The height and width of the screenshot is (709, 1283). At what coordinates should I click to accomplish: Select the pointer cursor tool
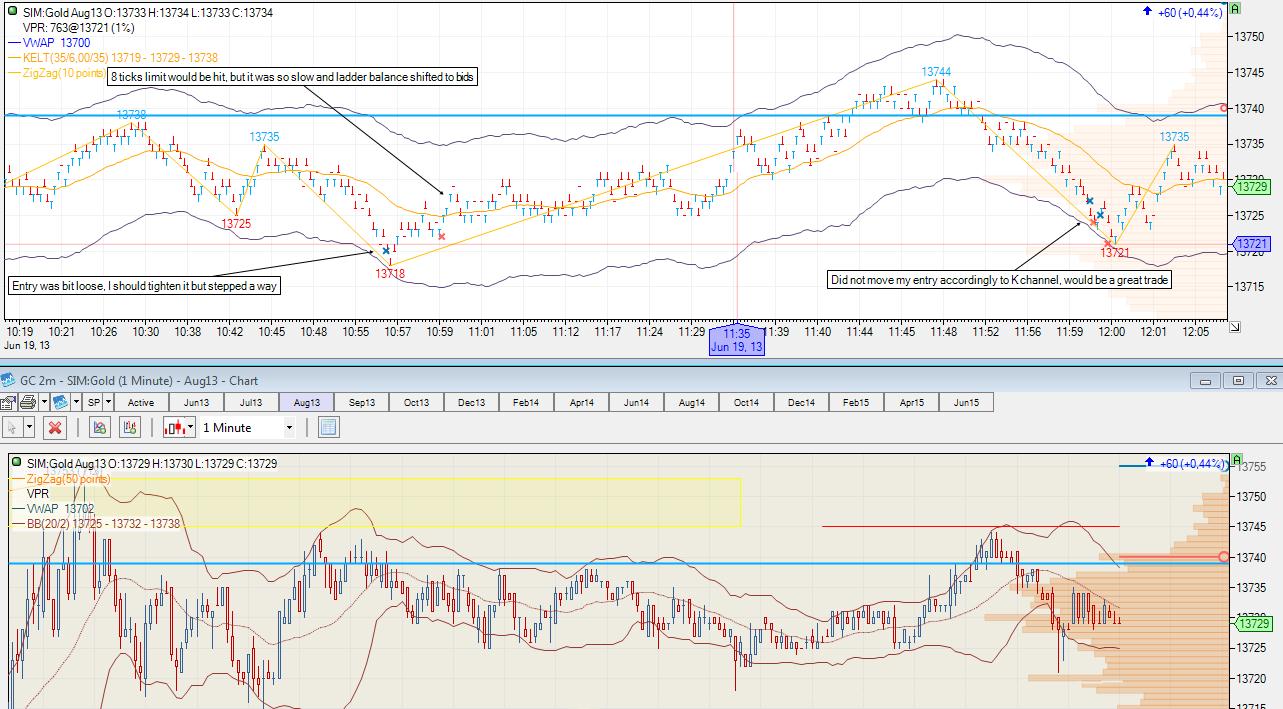pos(12,427)
